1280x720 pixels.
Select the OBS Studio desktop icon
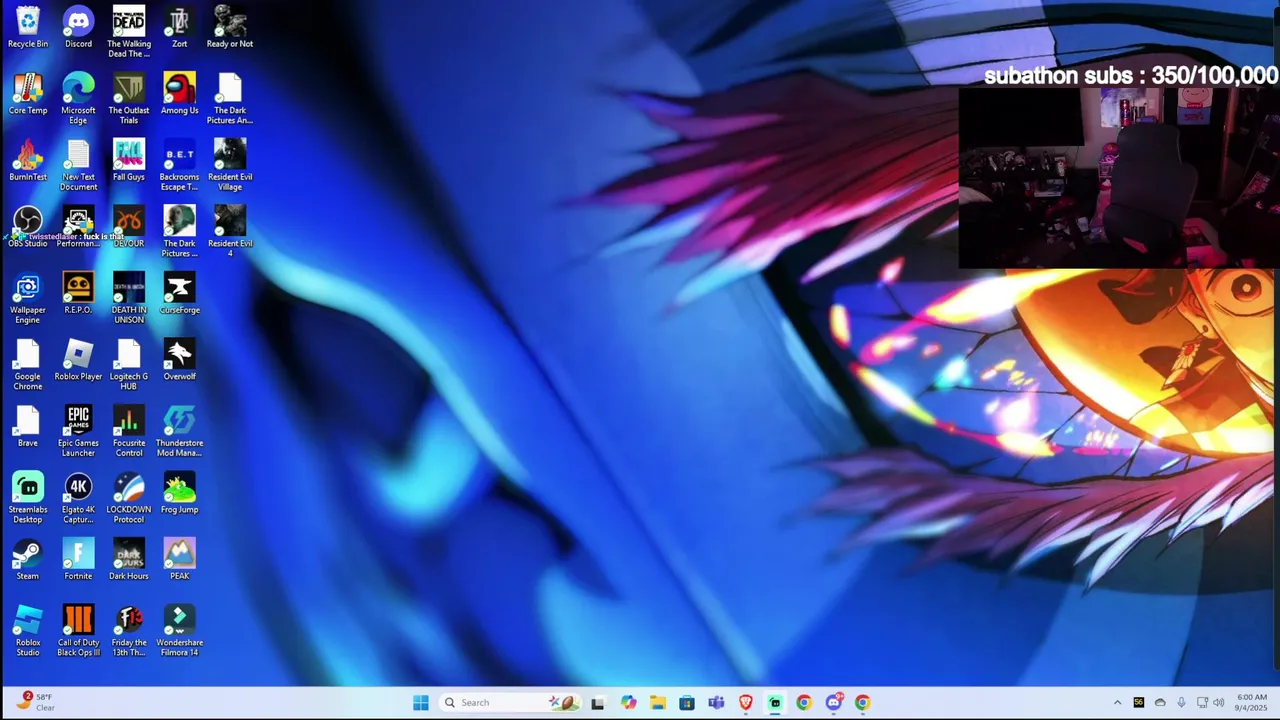pyautogui.click(x=28, y=227)
